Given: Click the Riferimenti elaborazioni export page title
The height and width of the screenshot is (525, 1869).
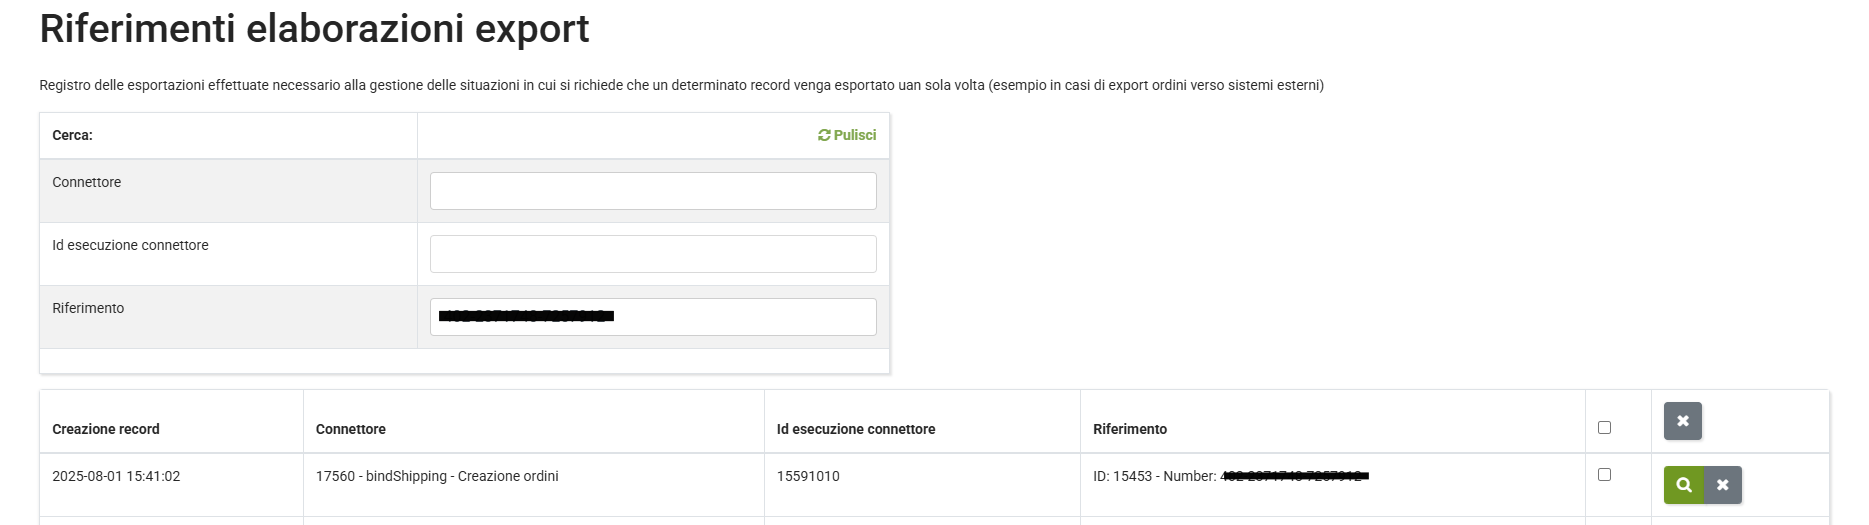Looking at the screenshot, I should tap(314, 29).
